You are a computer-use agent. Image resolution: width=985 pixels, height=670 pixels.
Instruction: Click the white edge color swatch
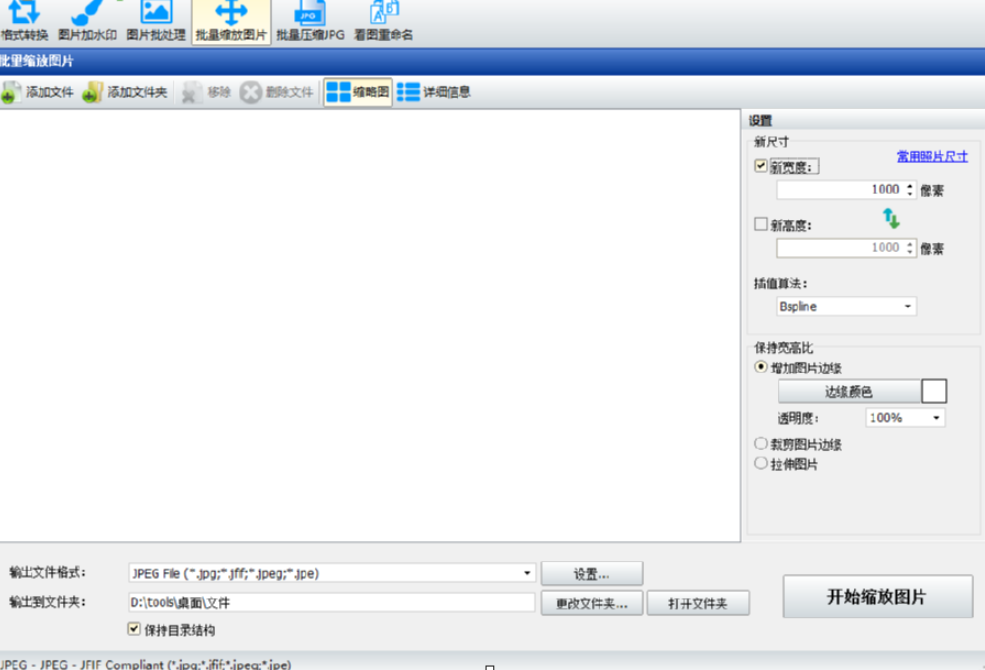point(934,391)
